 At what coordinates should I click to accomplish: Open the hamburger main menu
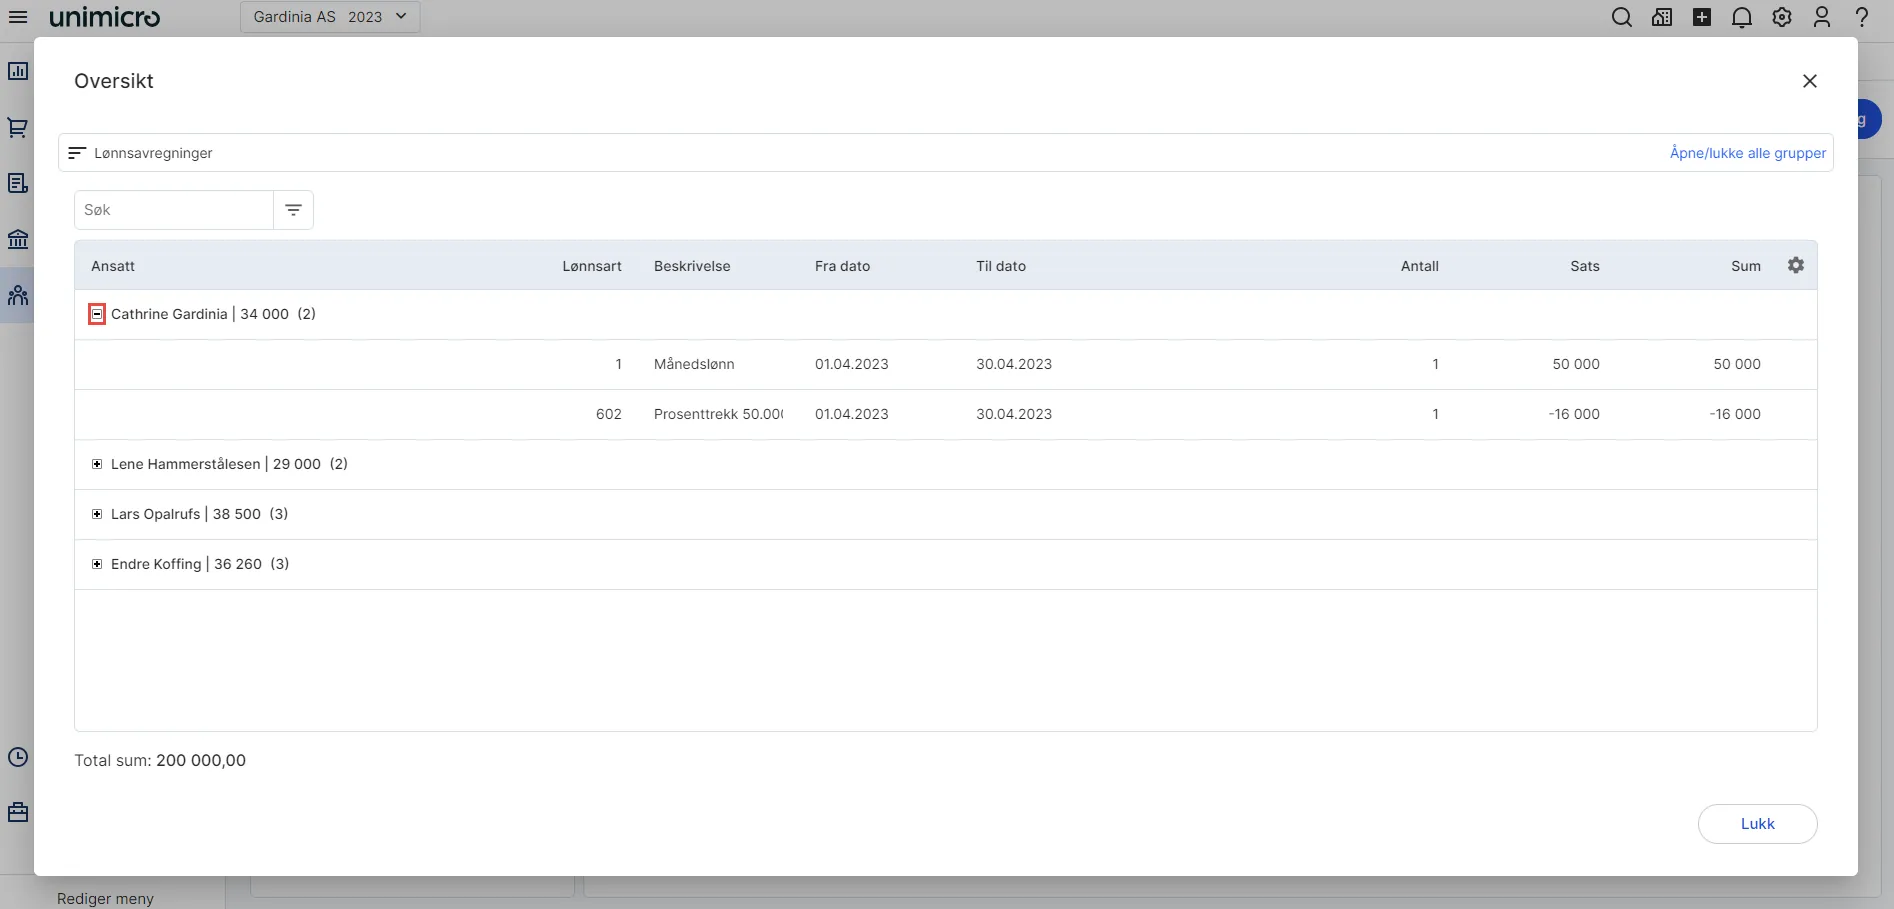coord(18,17)
